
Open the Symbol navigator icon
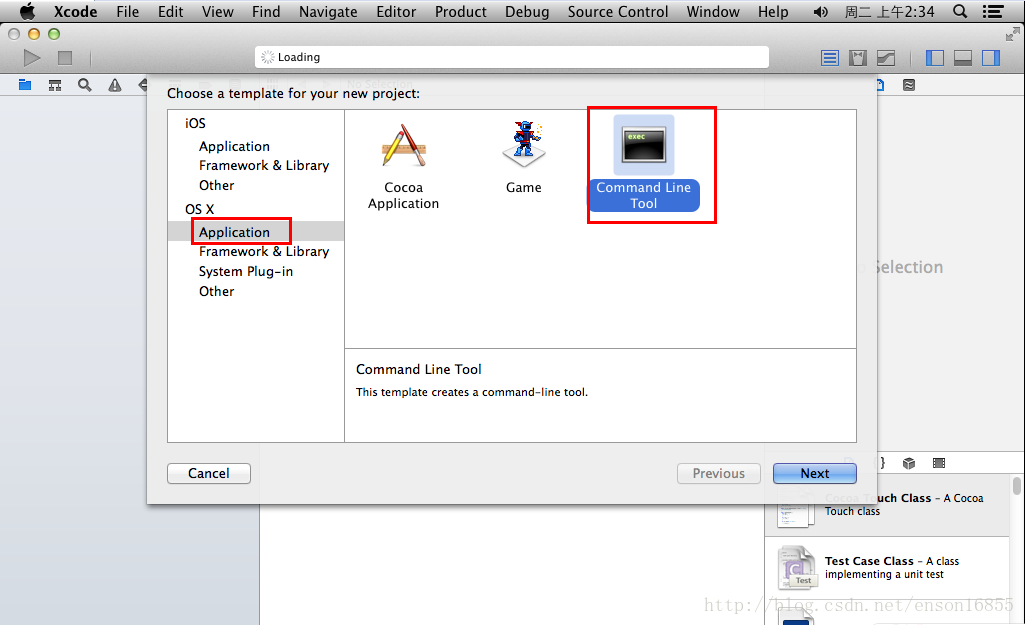[55, 85]
